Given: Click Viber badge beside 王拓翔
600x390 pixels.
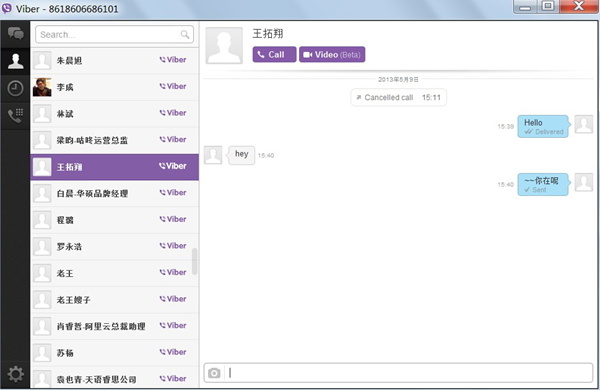Looking at the screenshot, I should [173, 166].
